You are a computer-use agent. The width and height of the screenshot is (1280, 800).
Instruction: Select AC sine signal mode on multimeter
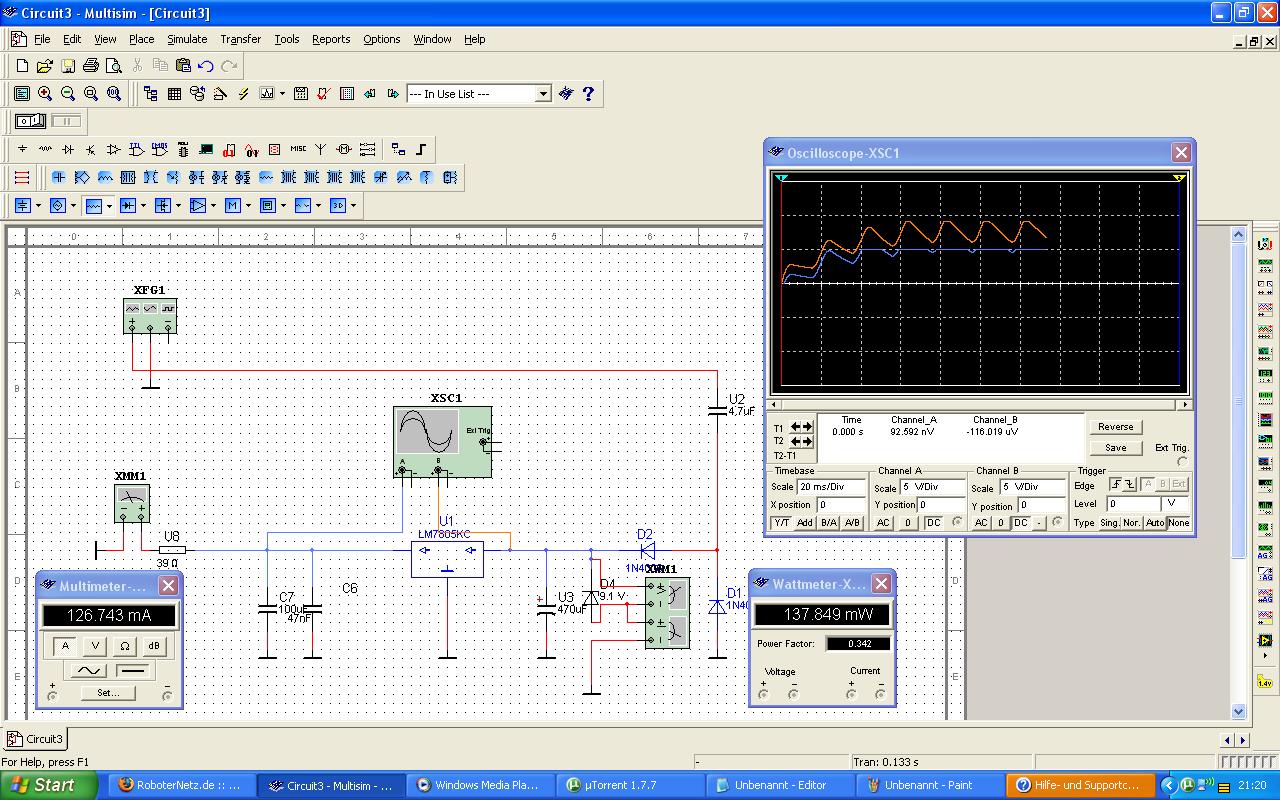88,670
